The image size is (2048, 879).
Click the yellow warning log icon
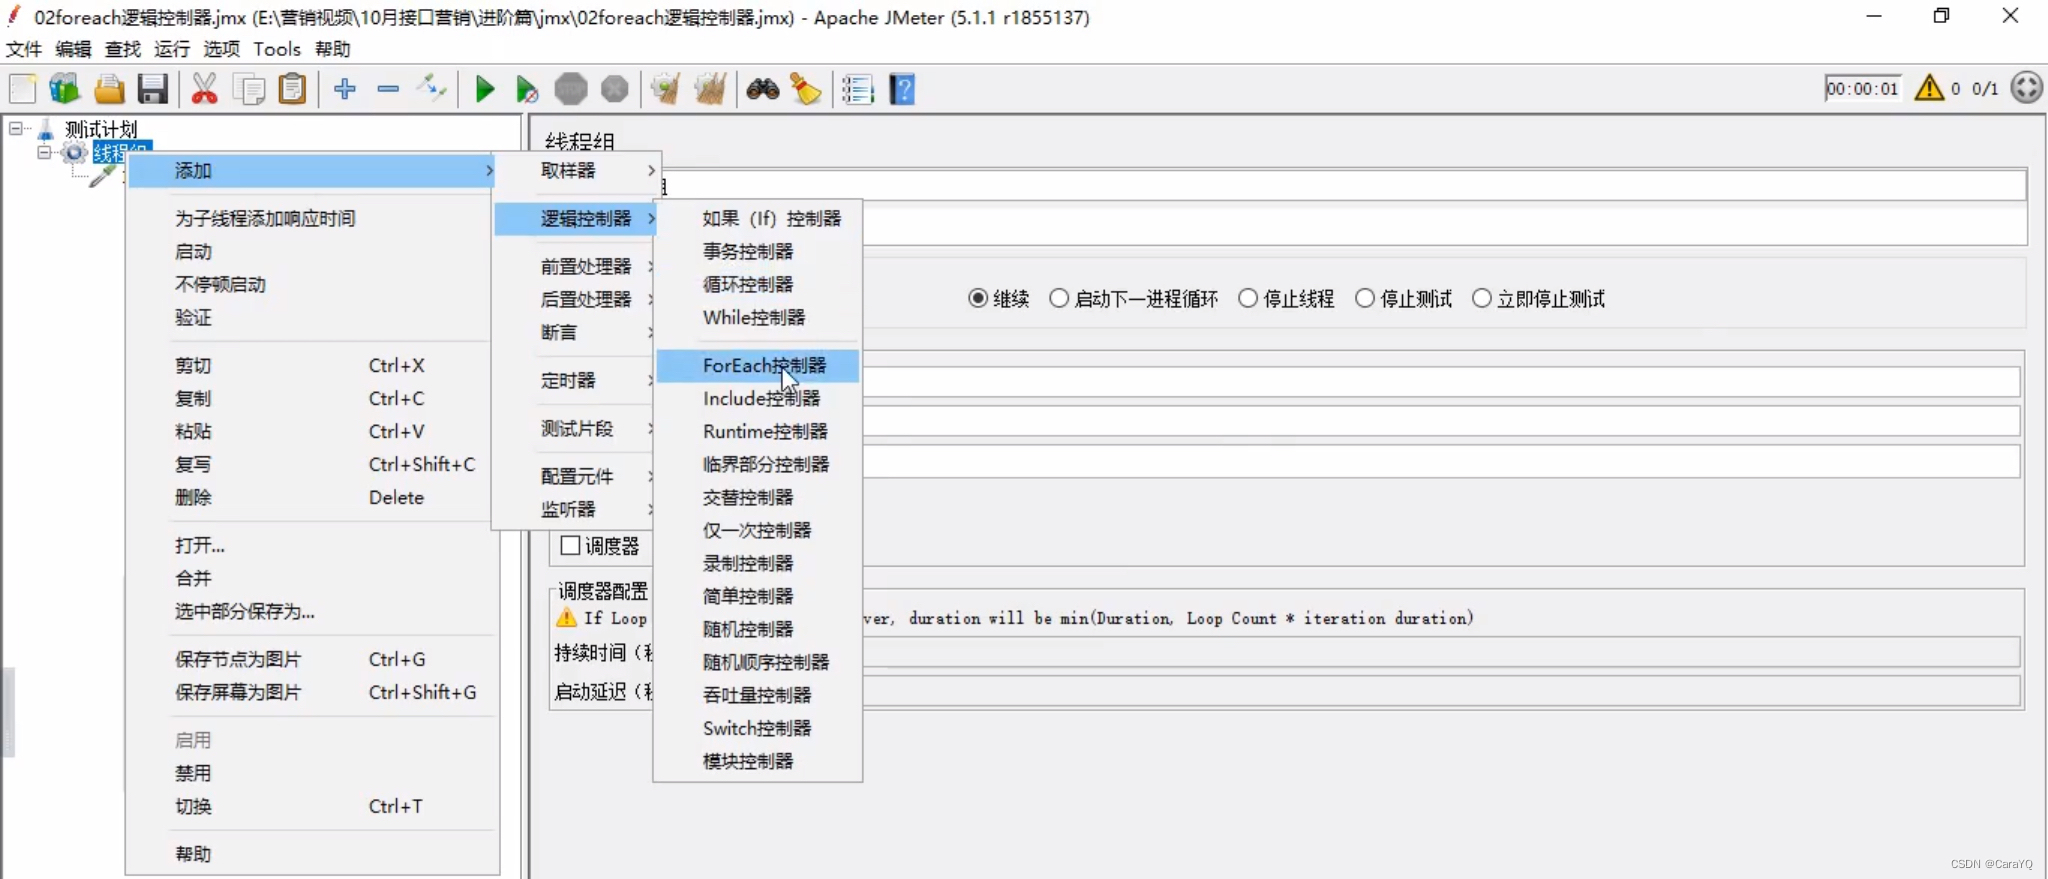pos(1929,88)
